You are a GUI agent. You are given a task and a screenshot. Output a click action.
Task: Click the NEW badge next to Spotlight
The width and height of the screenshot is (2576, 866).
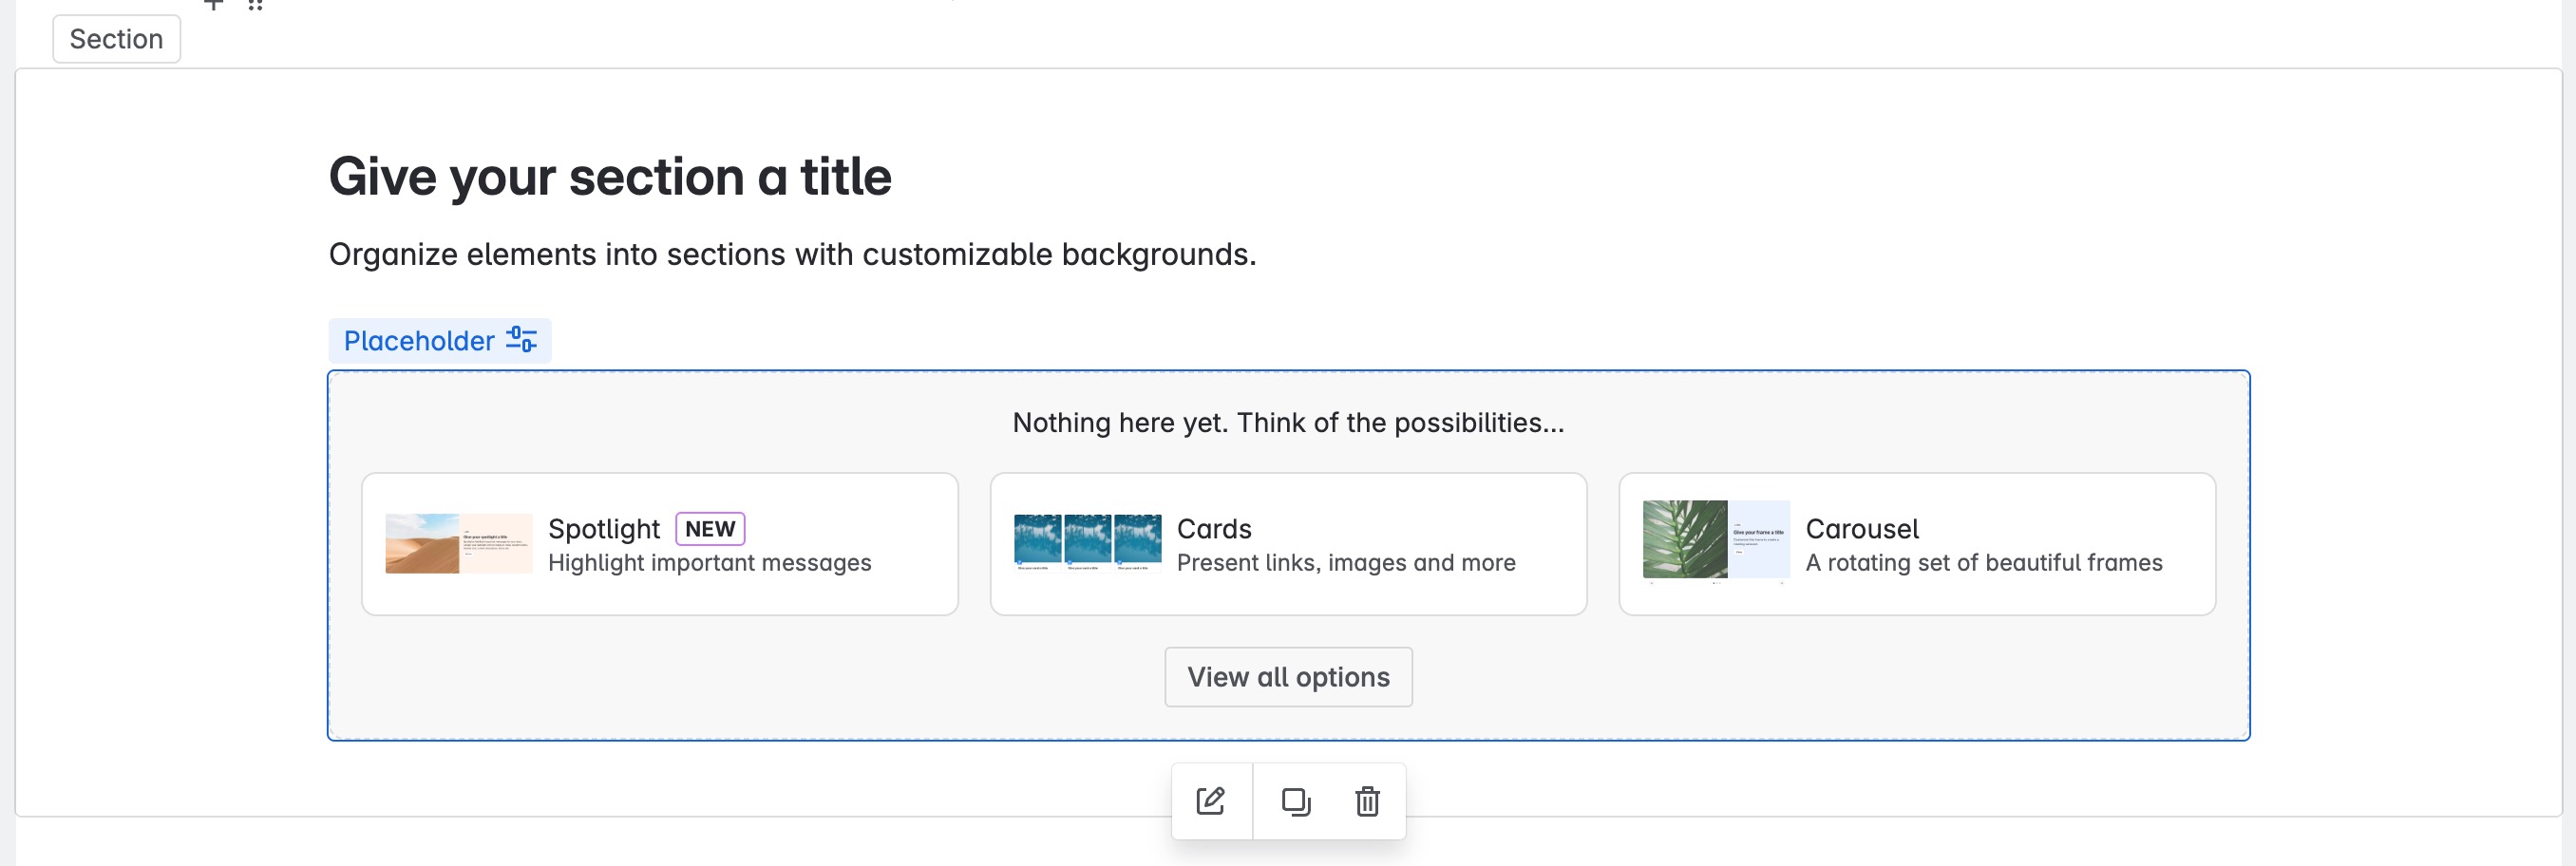[x=710, y=528]
